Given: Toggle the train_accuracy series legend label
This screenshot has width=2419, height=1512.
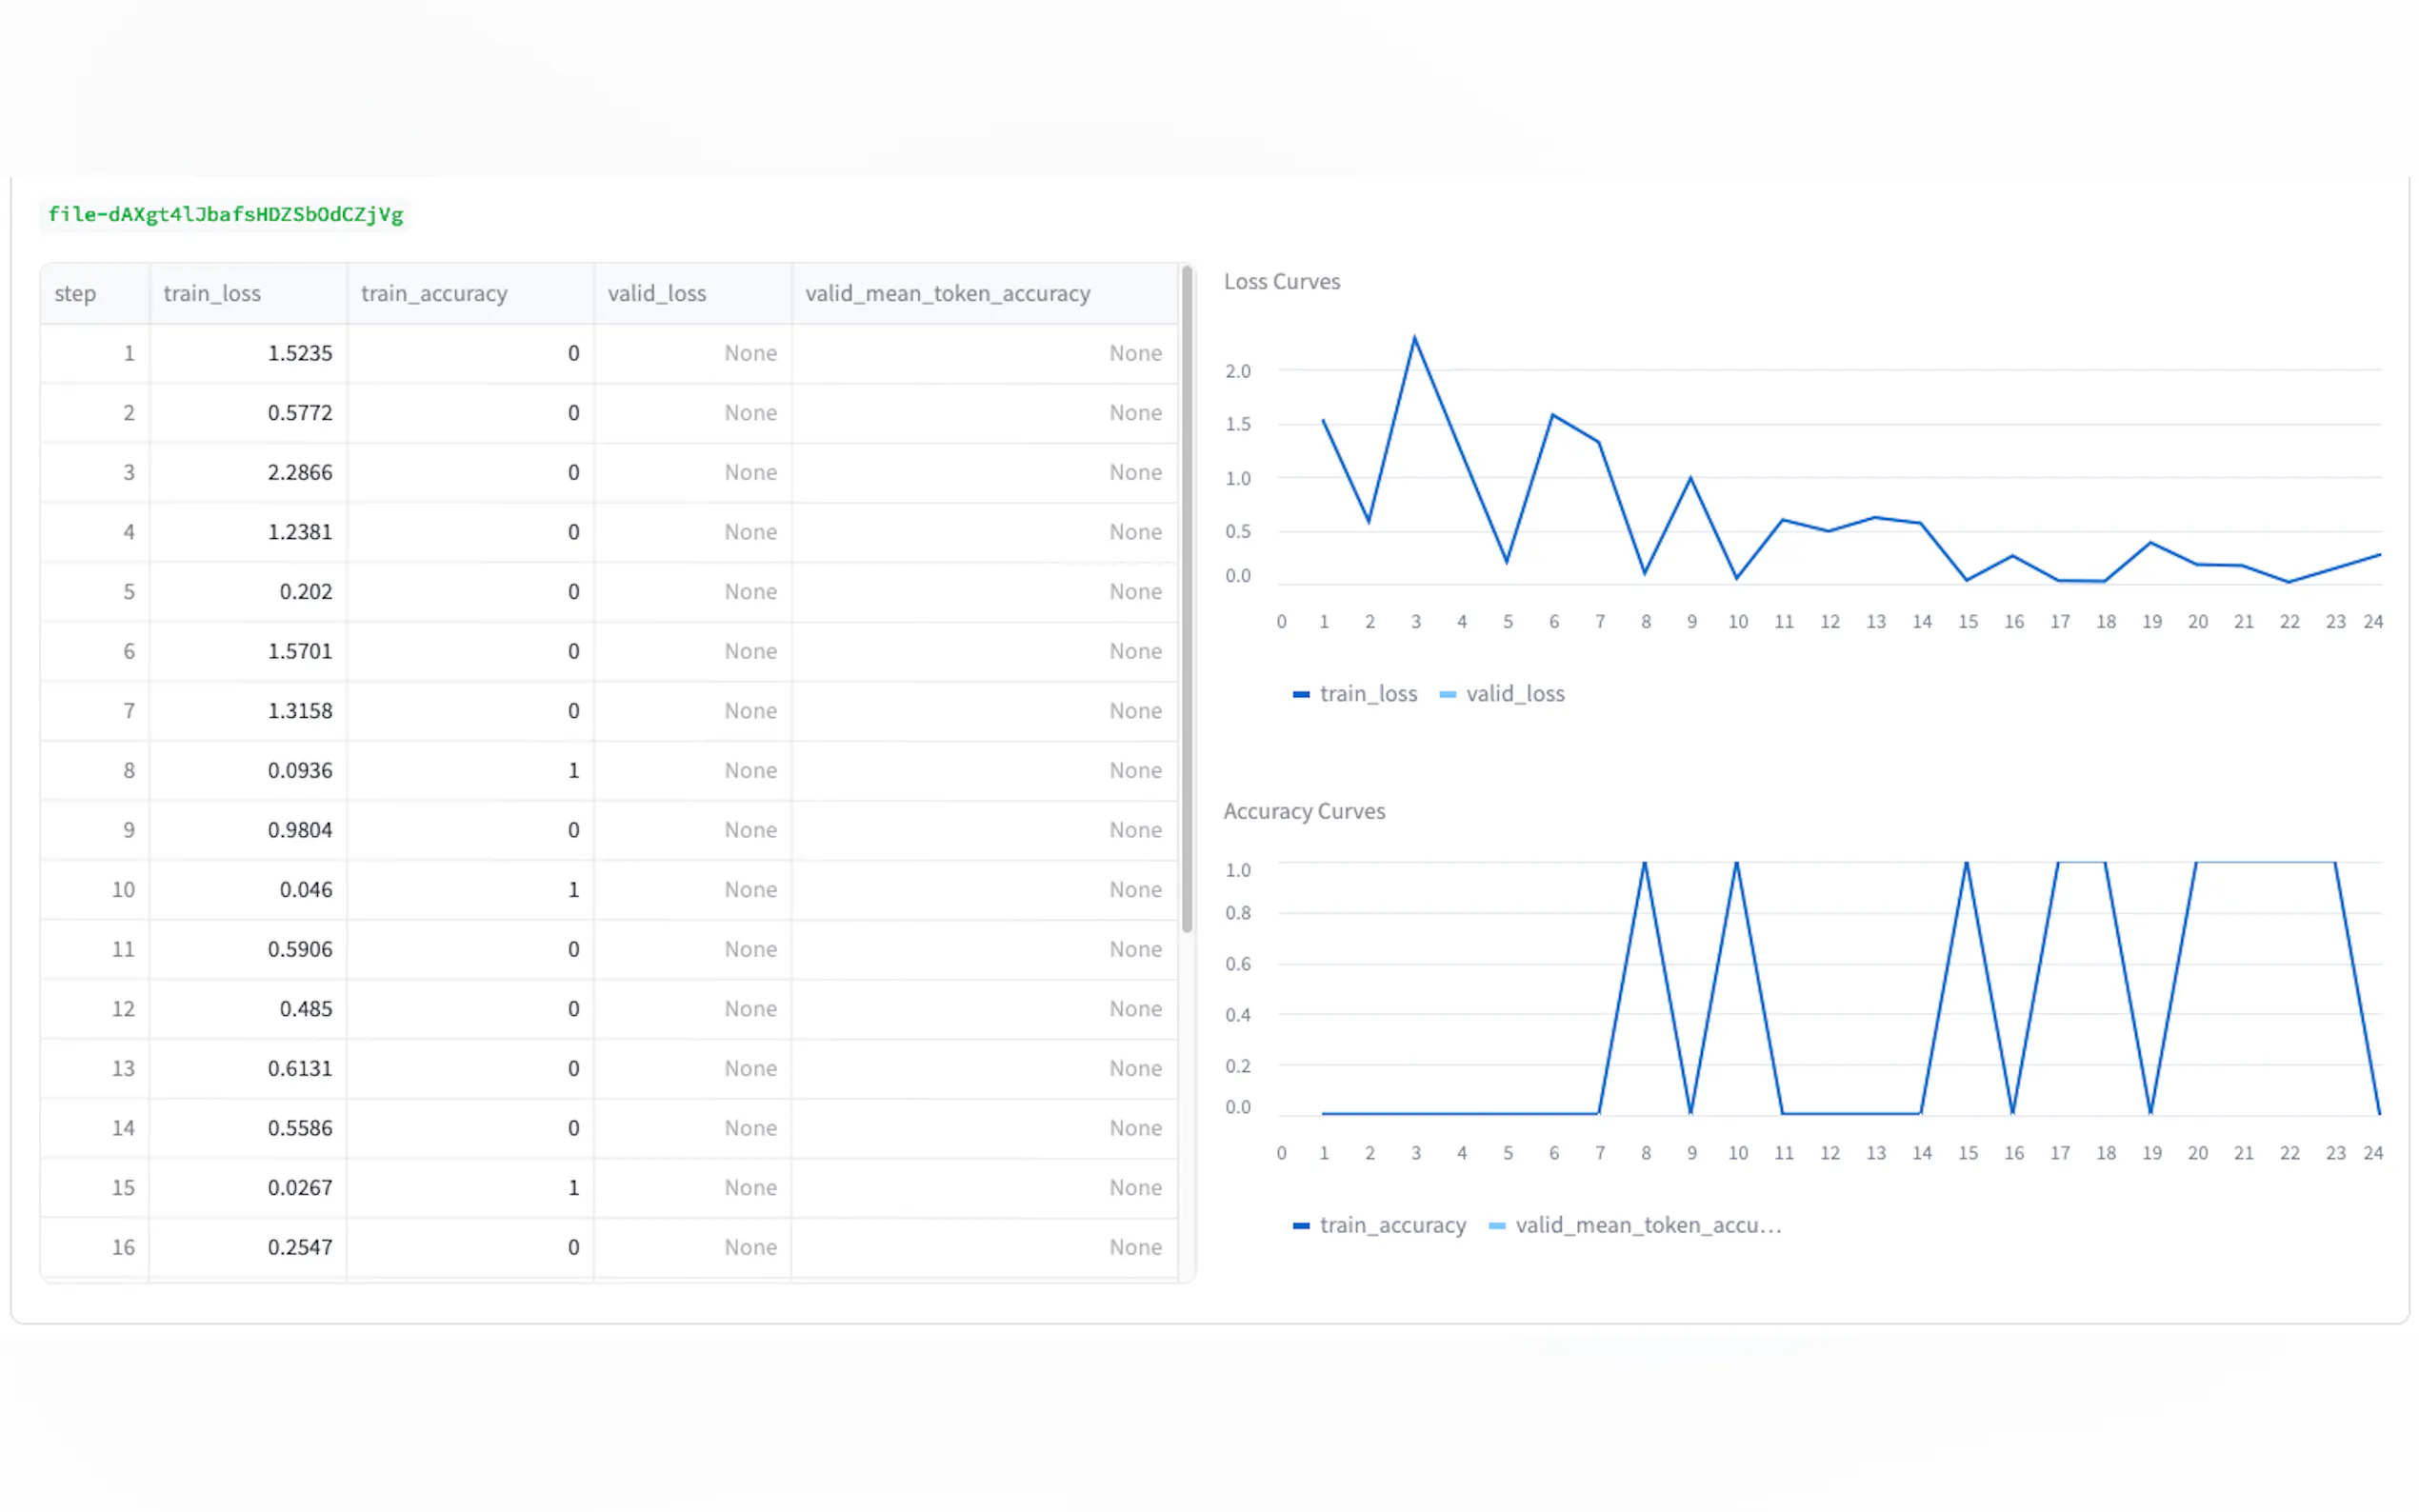Looking at the screenshot, I should pyautogui.click(x=1392, y=1225).
